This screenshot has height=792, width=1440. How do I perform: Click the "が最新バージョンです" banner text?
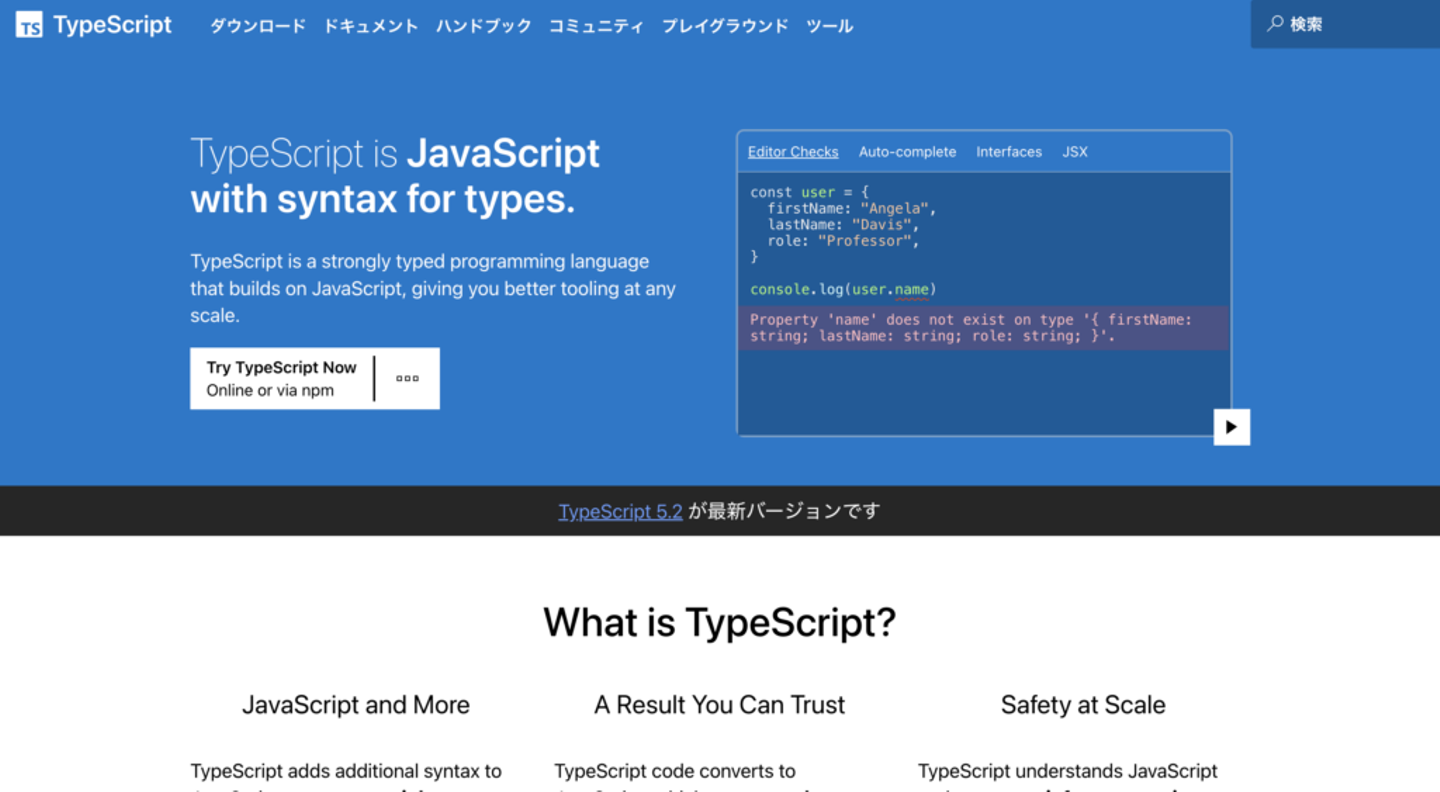click(x=785, y=511)
